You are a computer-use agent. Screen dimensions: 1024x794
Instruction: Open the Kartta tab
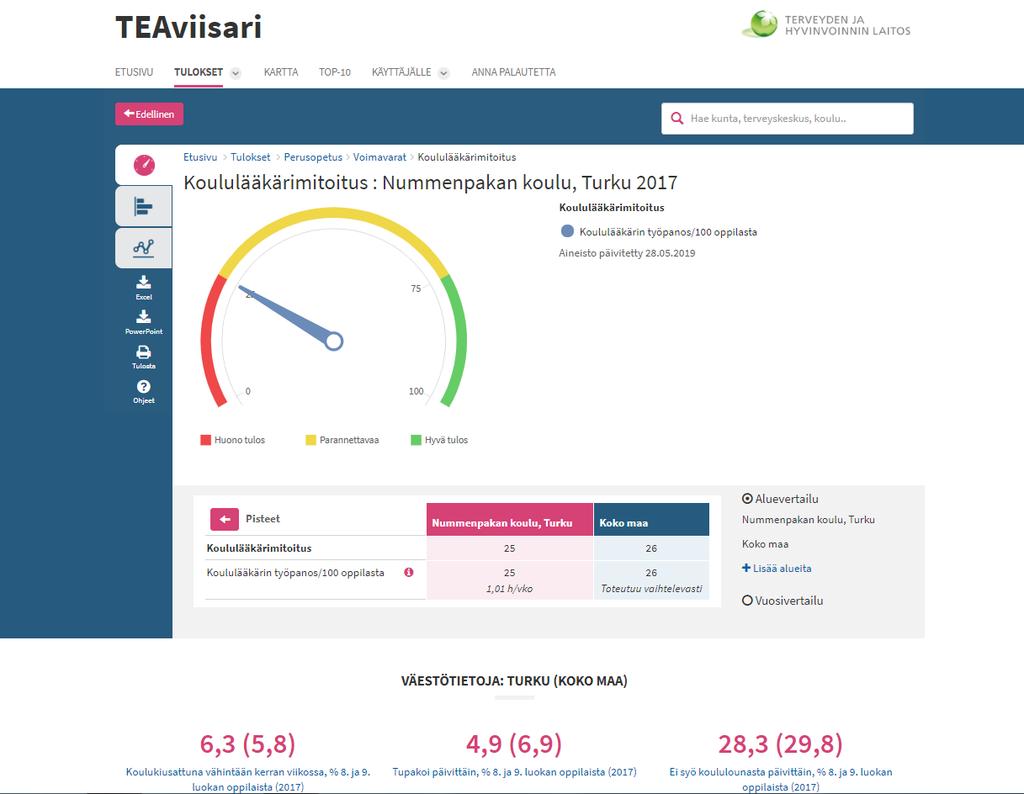tap(281, 72)
